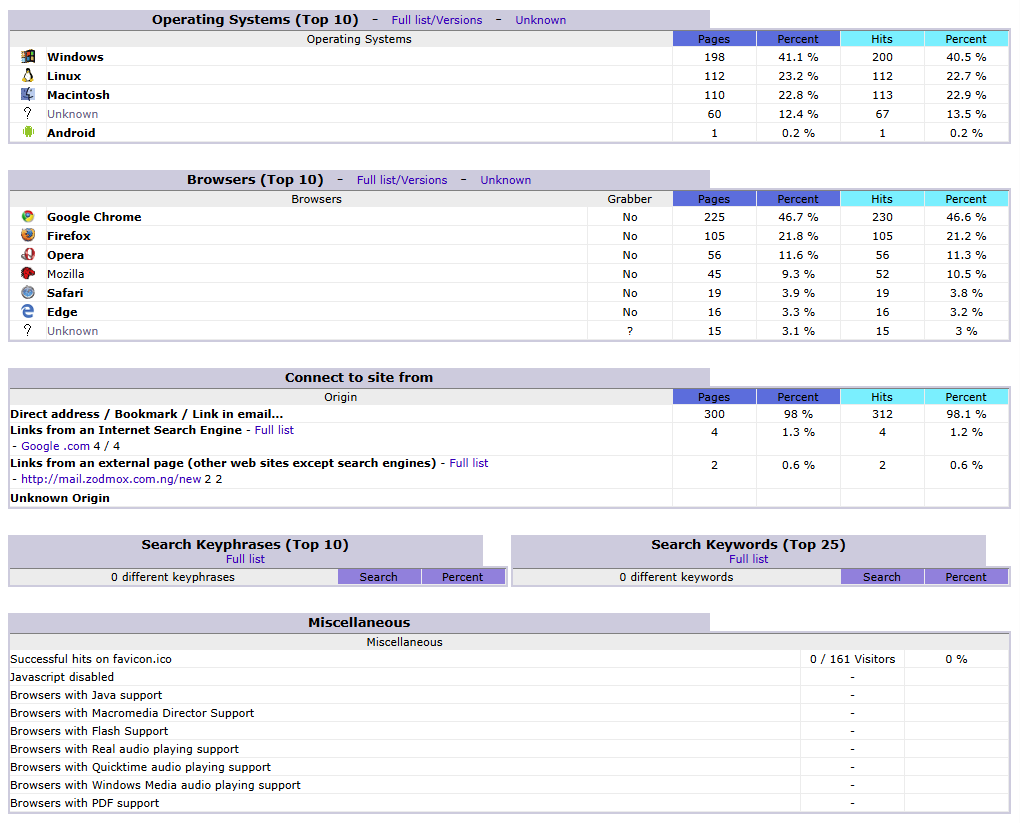
Task: Open the Unknown link for Browsers
Action: [505, 180]
